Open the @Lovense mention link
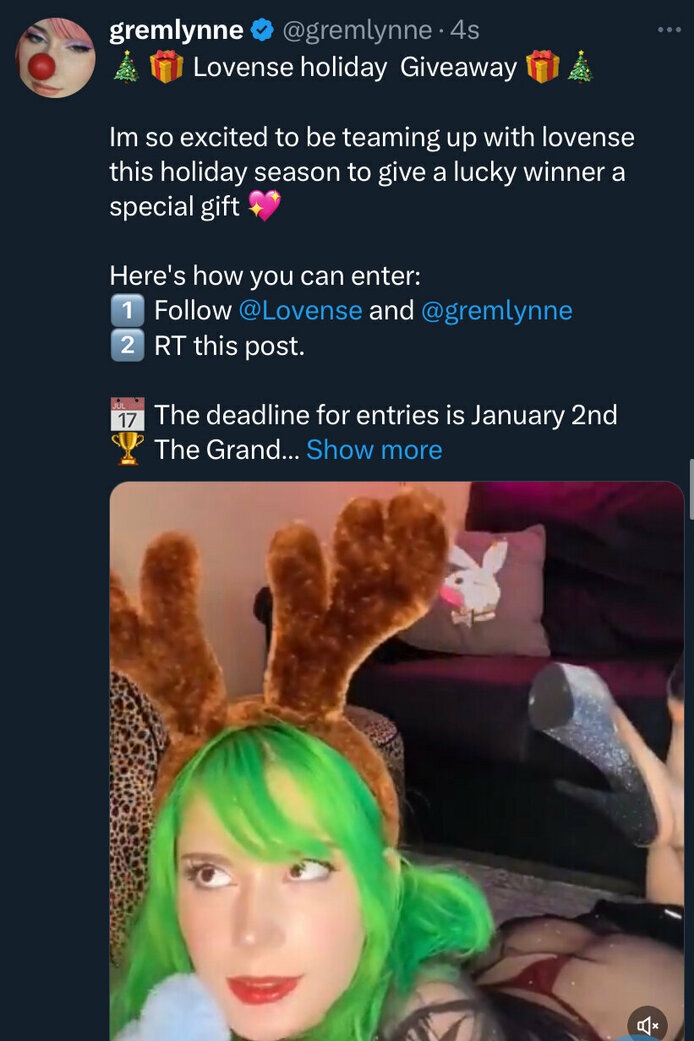 300,310
